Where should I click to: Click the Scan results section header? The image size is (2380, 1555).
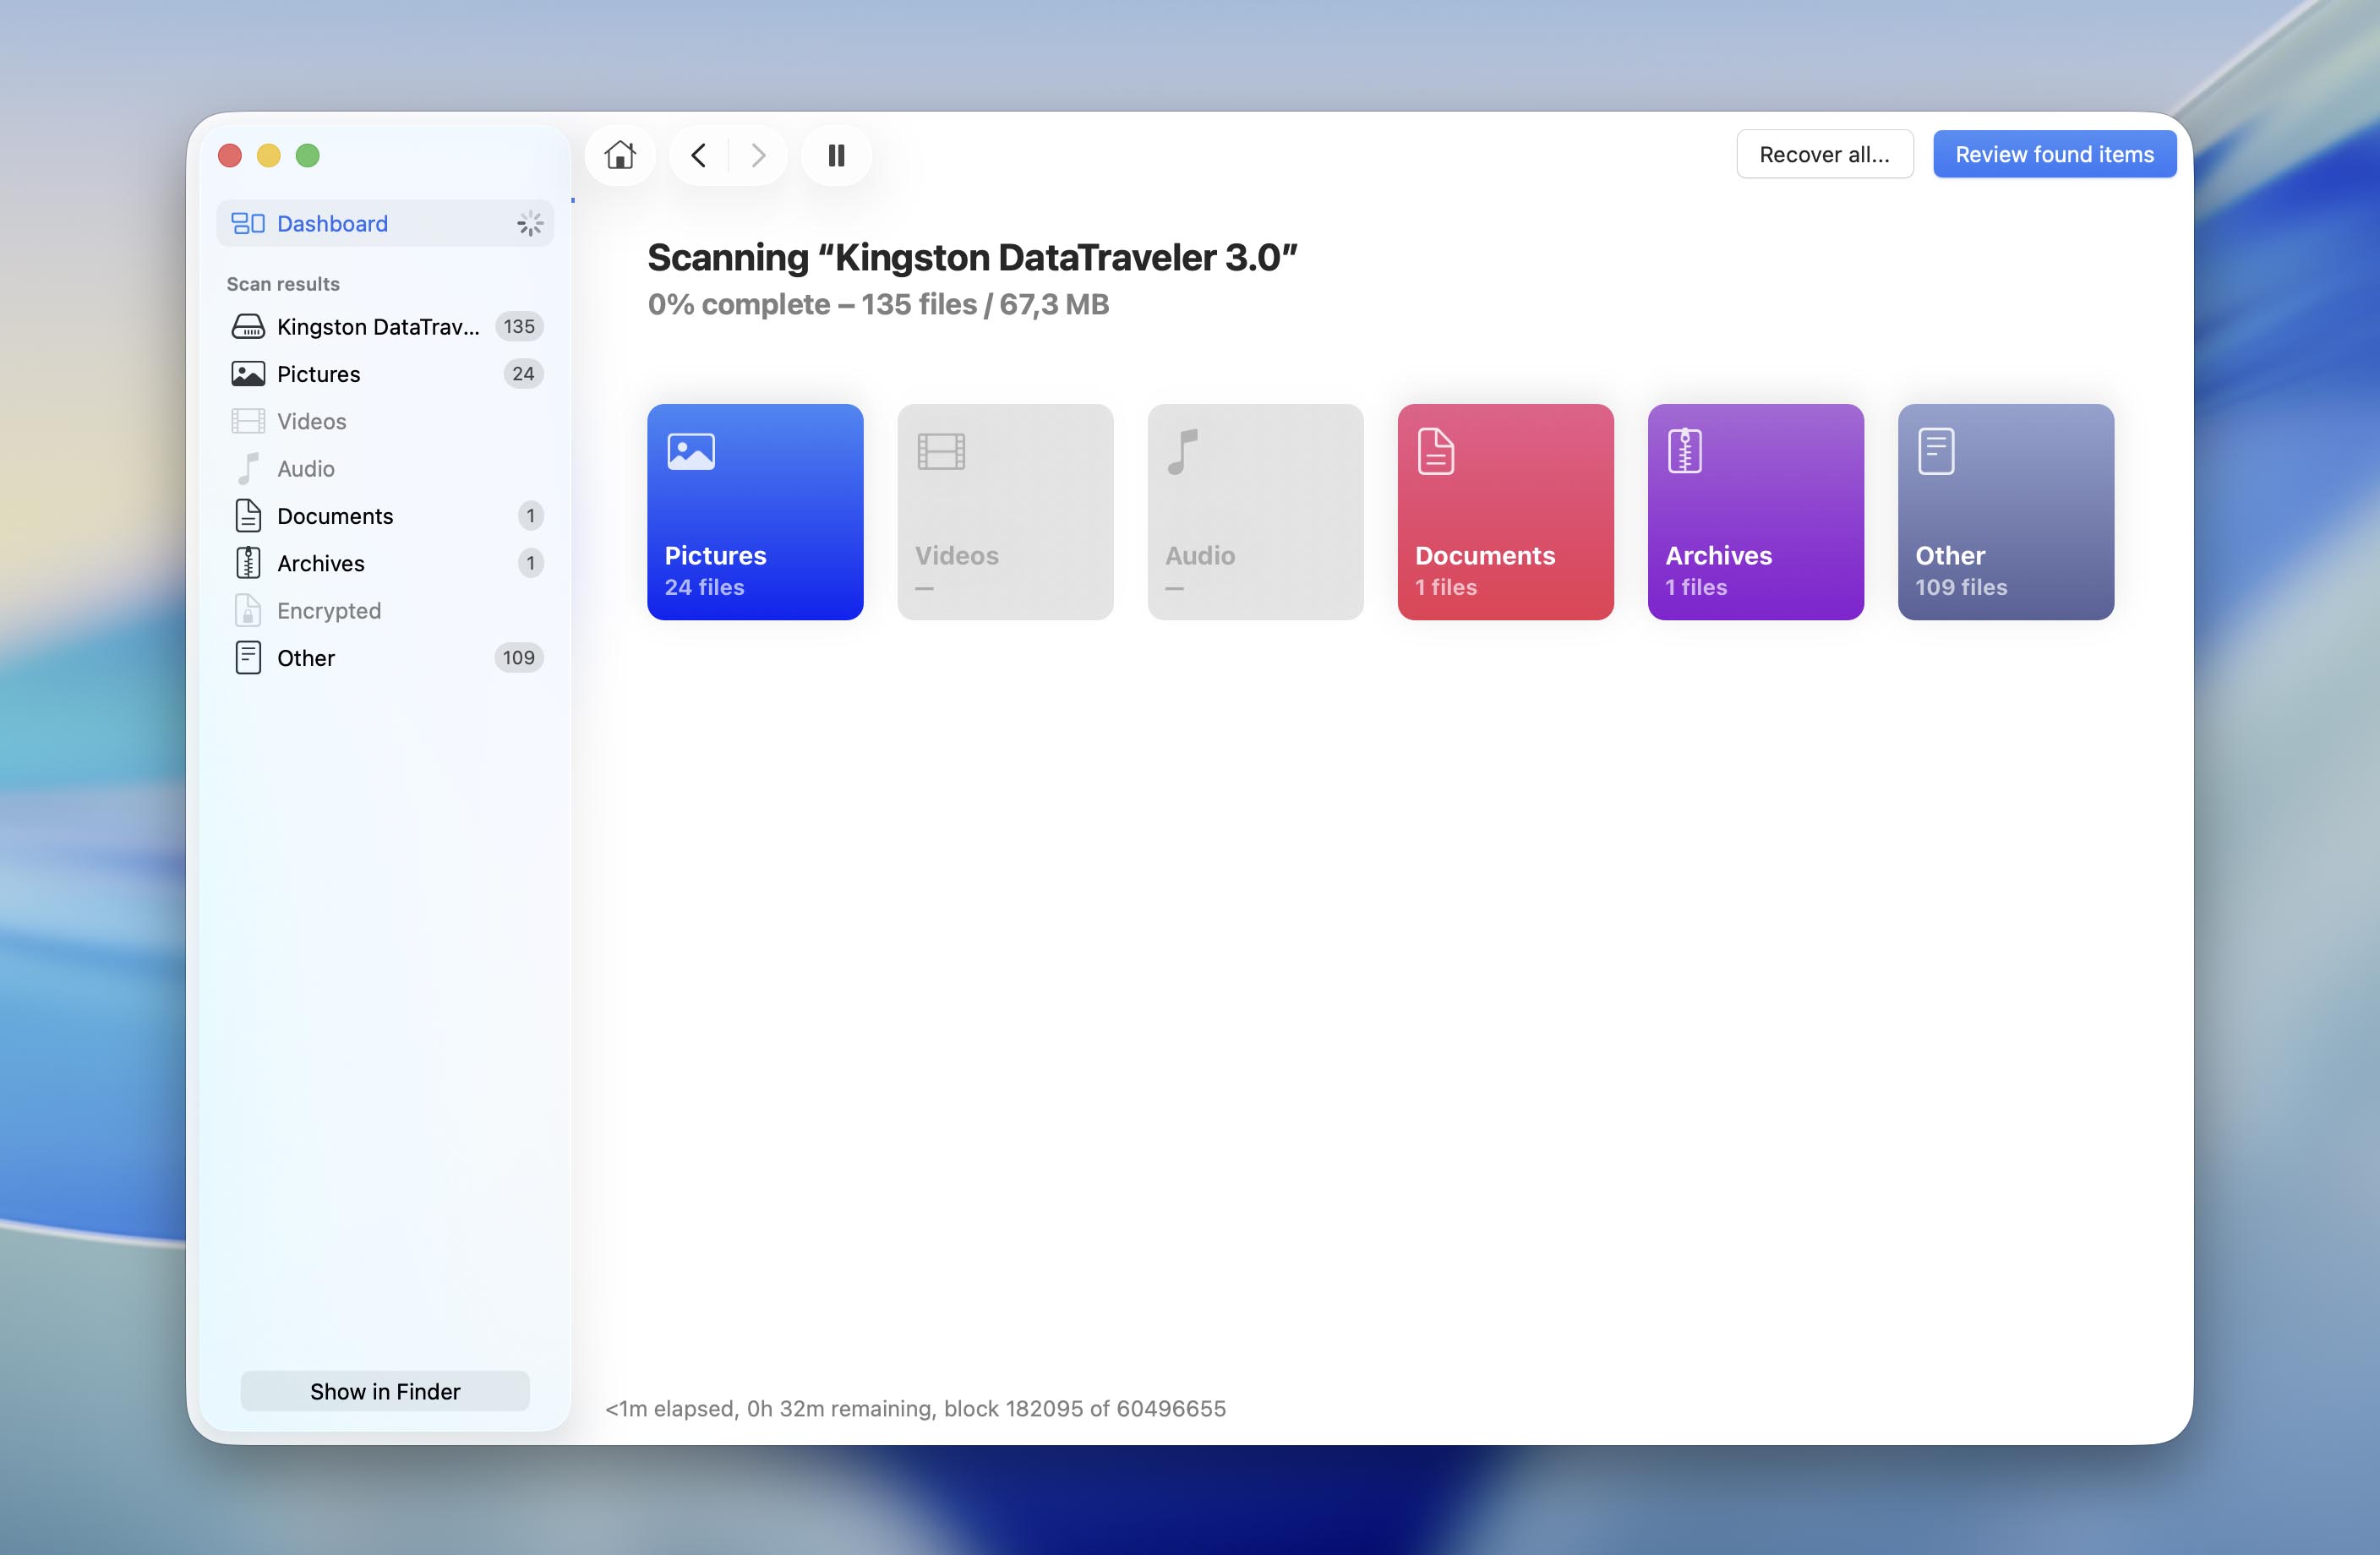[283, 284]
